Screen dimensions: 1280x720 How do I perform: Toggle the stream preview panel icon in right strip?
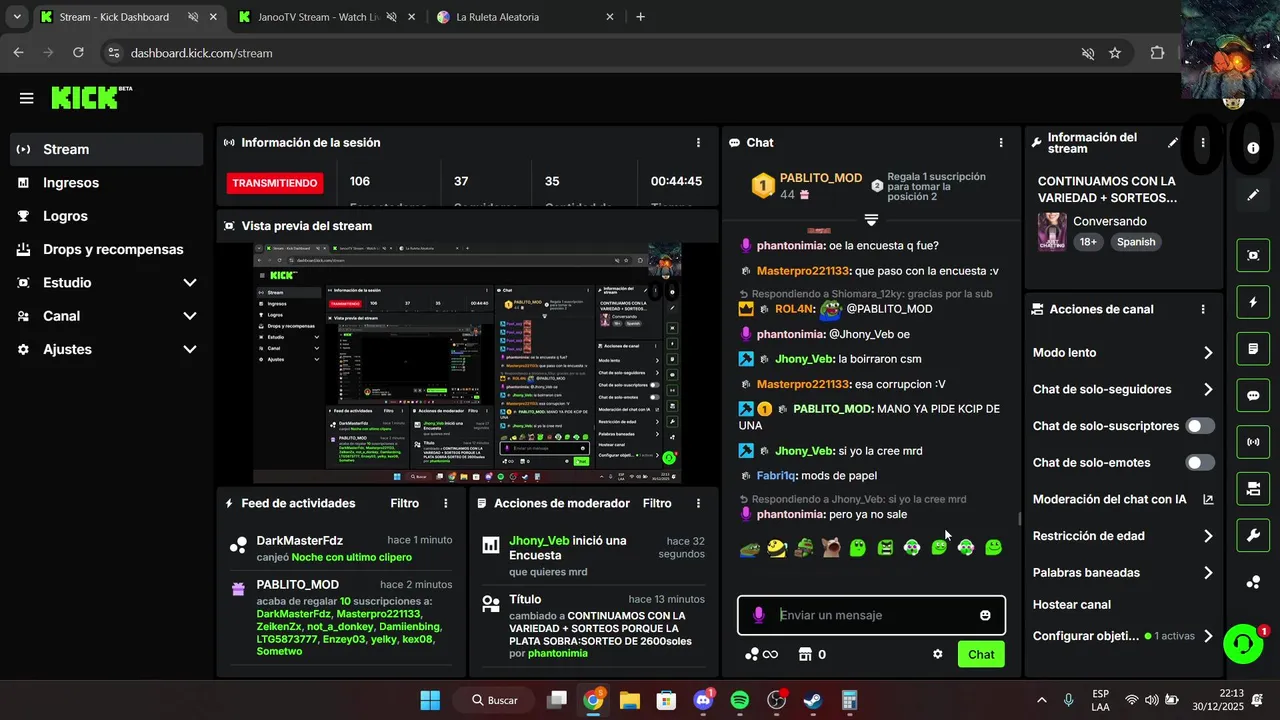pyautogui.click(x=1253, y=255)
